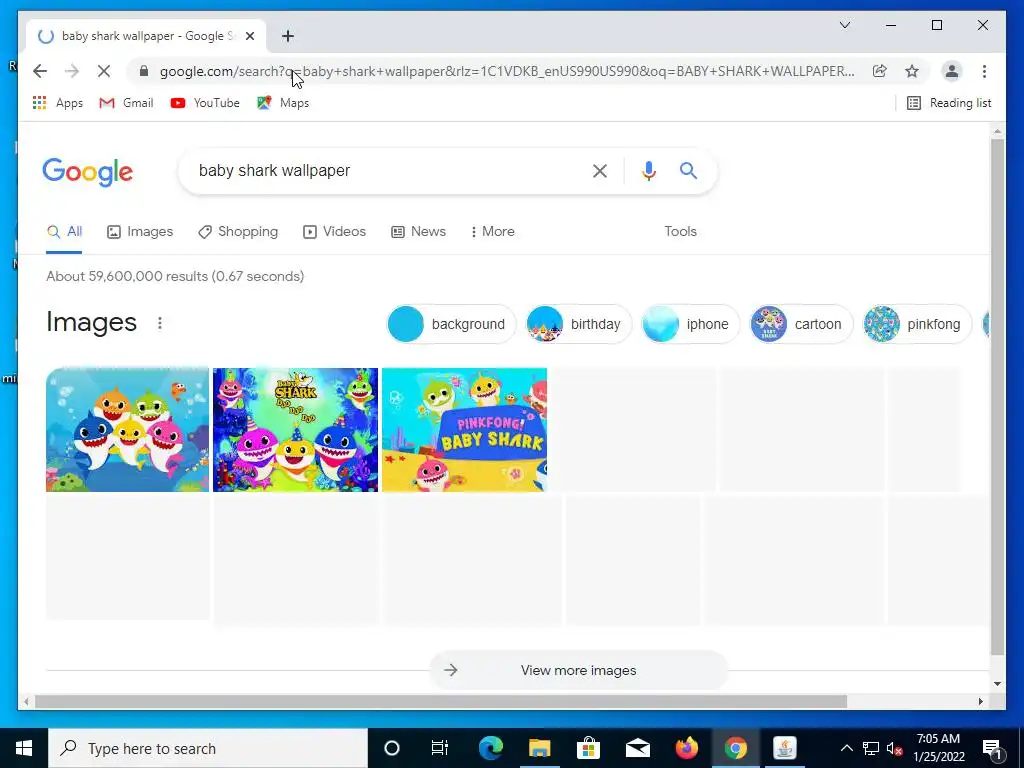The width and height of the screenshot is (1024, 768).
Task: Show hidden system tray icons
Action: (846, 748)
